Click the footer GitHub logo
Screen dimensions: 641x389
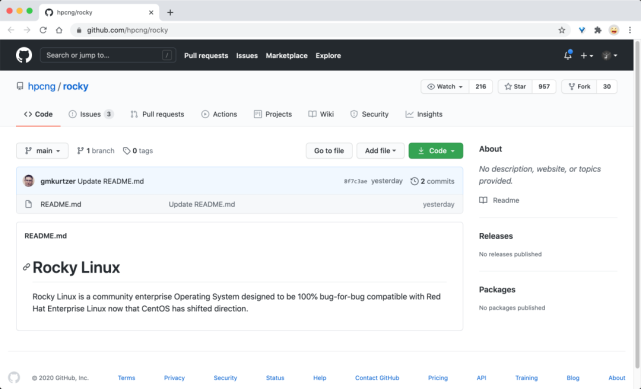pyautogui.click(x=14, y=378)
